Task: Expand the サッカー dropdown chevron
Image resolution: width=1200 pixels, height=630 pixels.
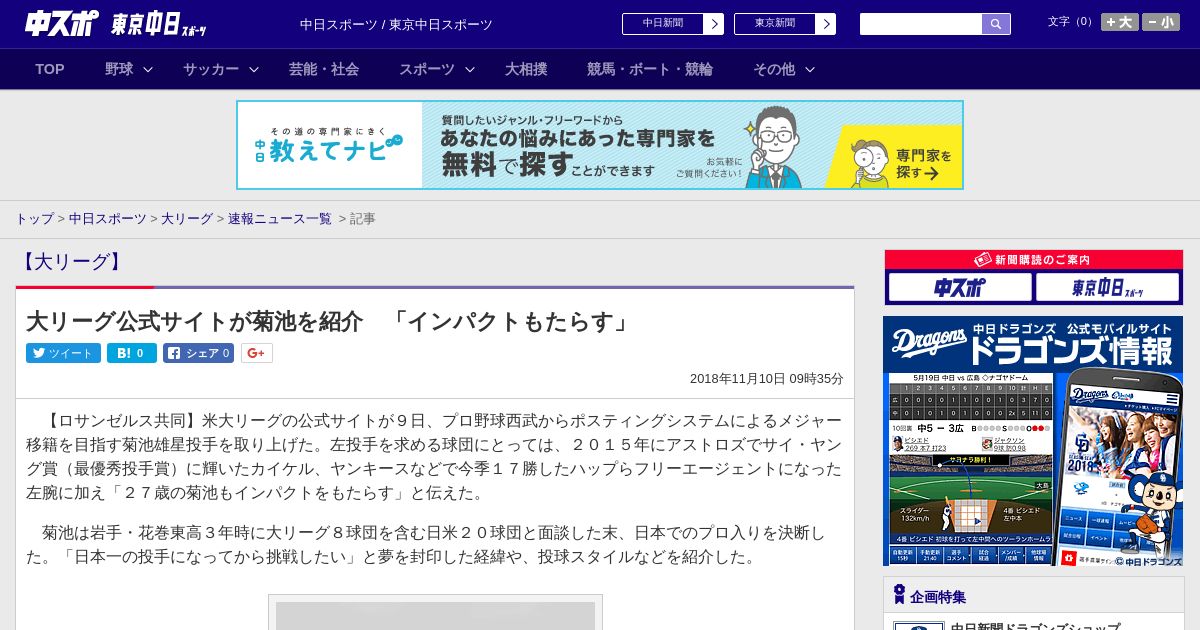Action: tap(254, 69)
